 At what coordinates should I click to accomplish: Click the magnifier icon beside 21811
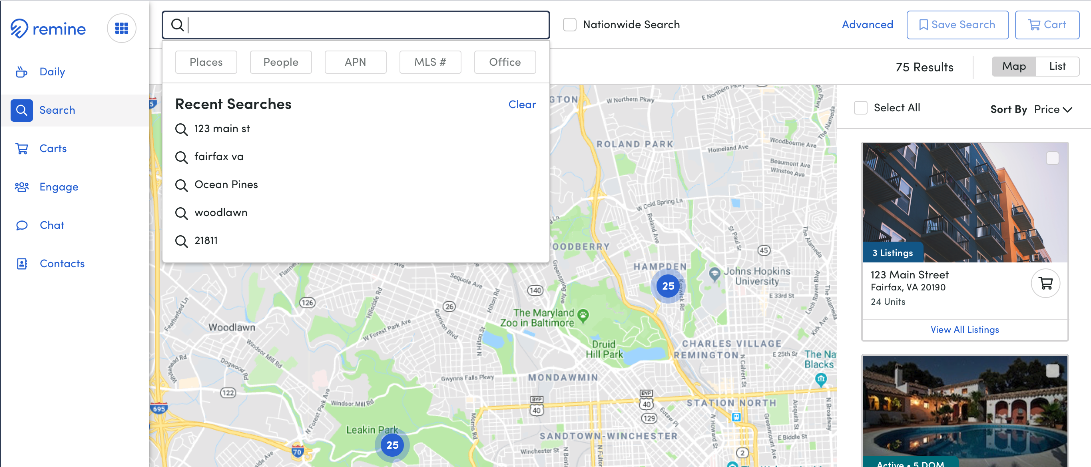(182, 241)
